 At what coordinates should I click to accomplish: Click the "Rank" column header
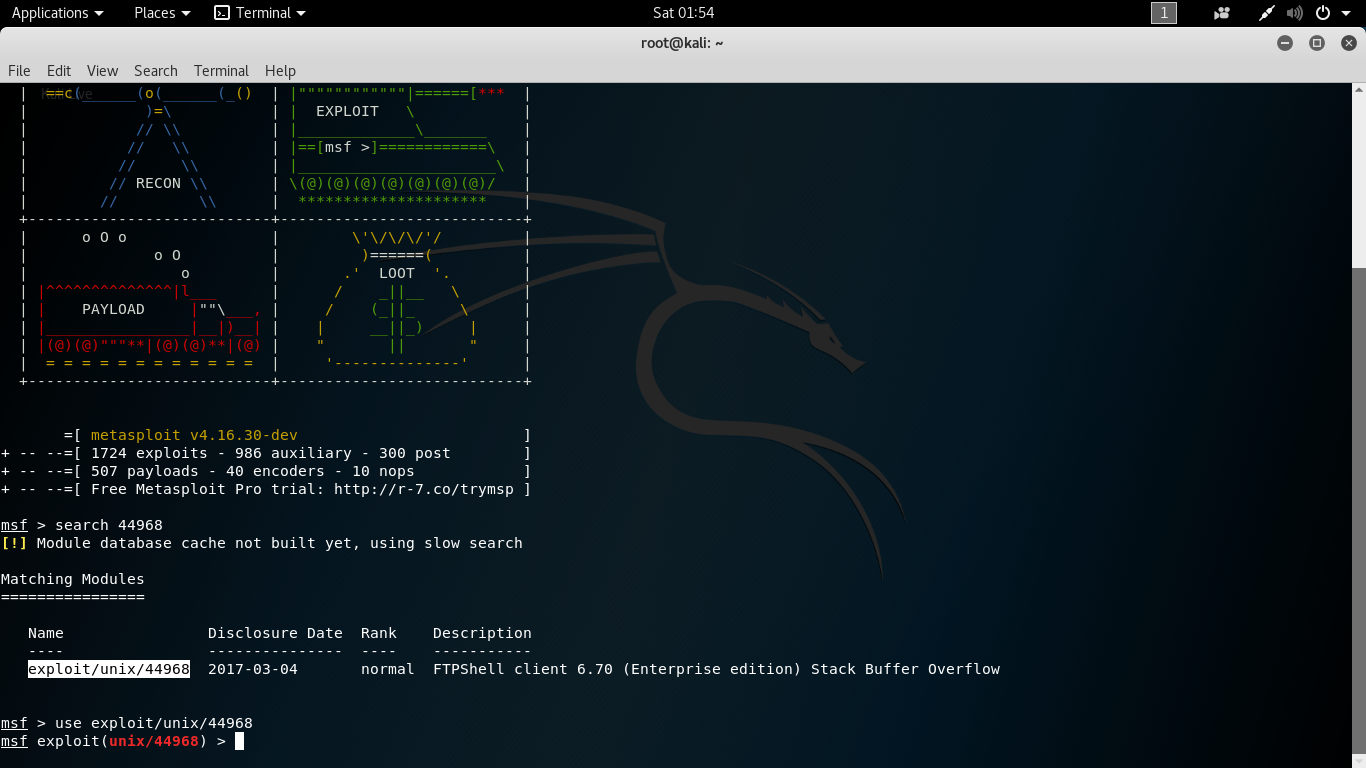pos(379,633)
